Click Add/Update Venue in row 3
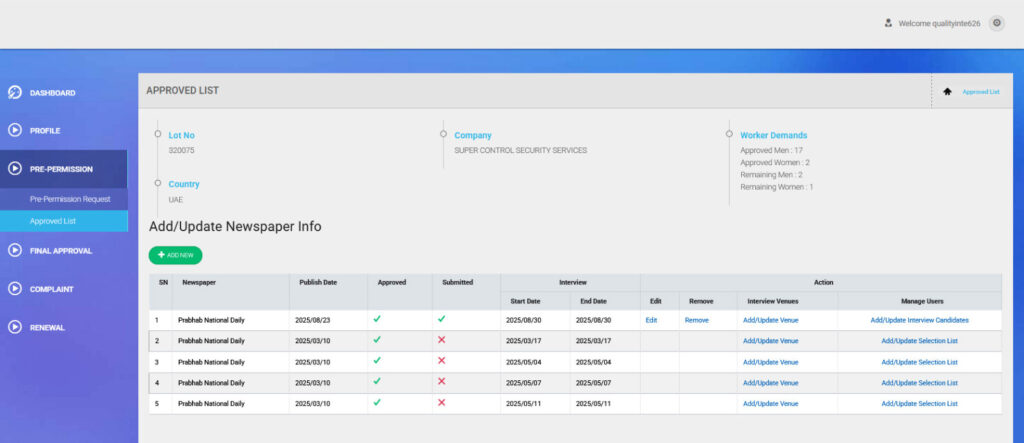The image size is (1024, 443). pyautogui.click(x=770, y=362)
